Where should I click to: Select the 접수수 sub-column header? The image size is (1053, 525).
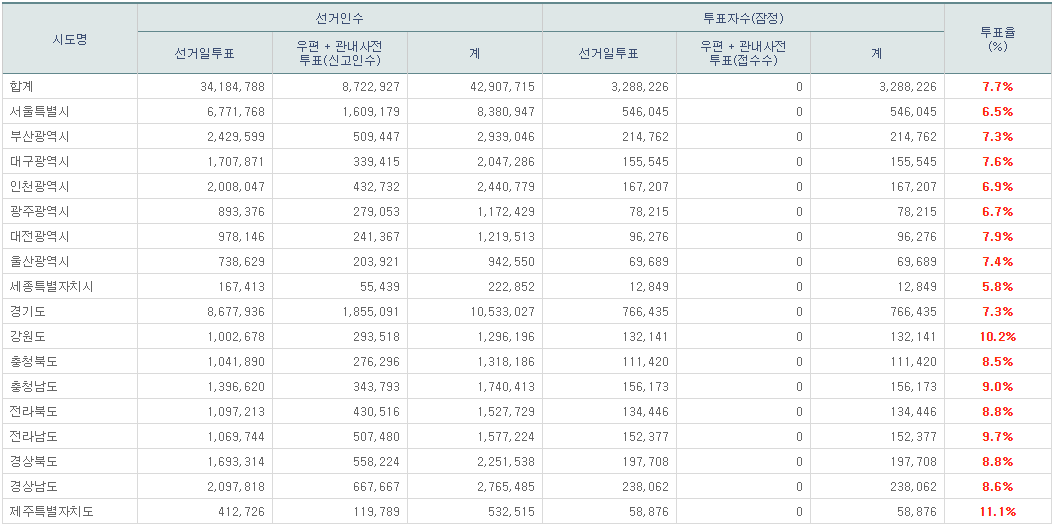pyautogui.click(x=742, y=54)
